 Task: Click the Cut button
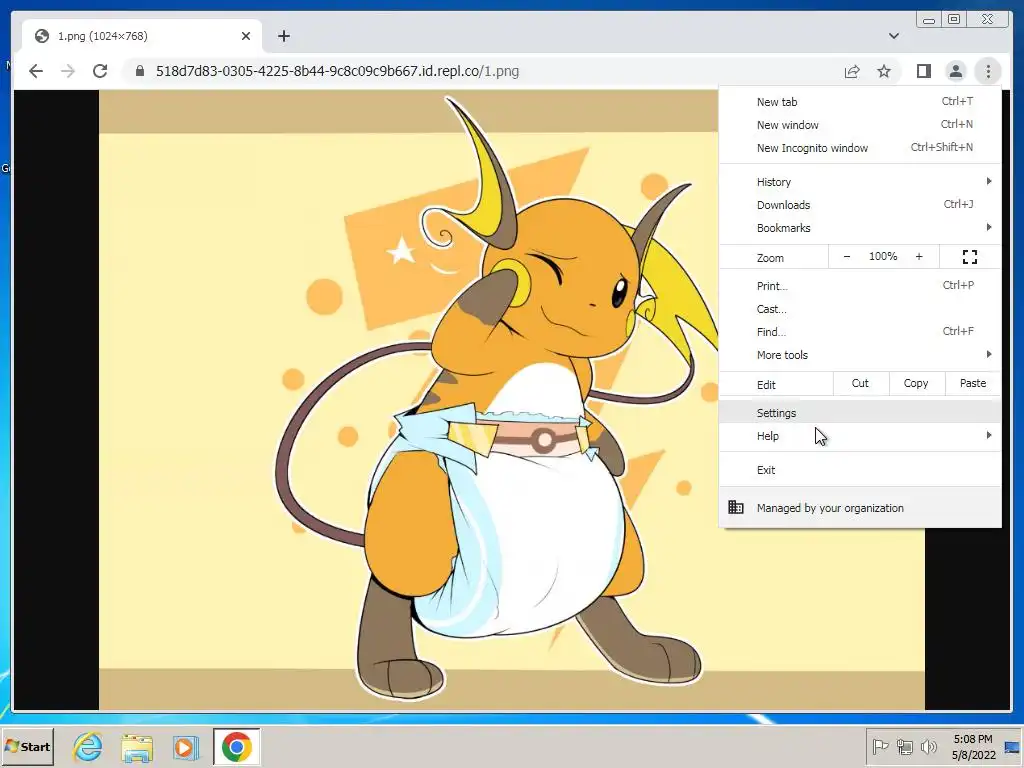pyautogui.click(x=861, y=384)
